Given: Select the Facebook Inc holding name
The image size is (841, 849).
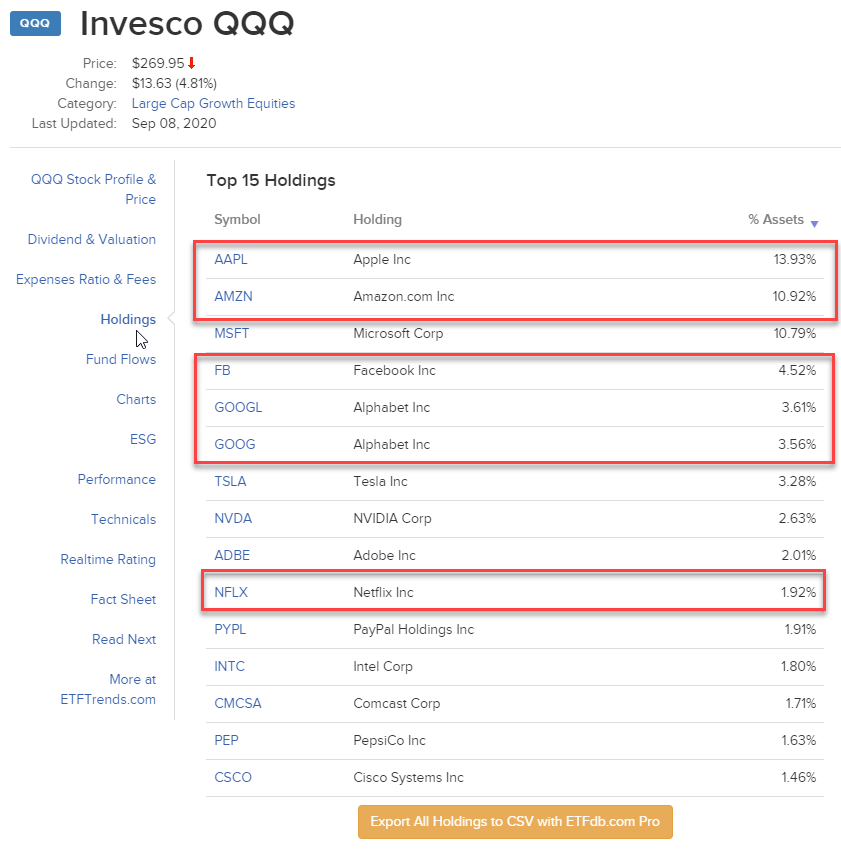Looking at the screenshot, I should [x=394, y=370].
